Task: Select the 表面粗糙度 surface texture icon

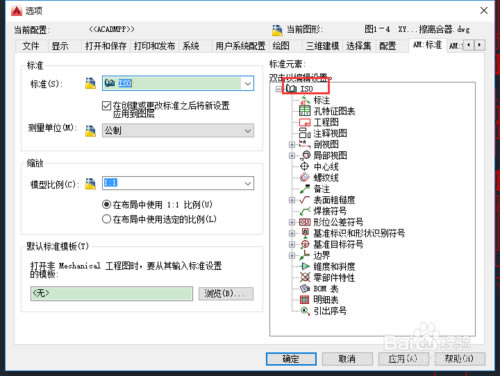Action: point(305,200)
